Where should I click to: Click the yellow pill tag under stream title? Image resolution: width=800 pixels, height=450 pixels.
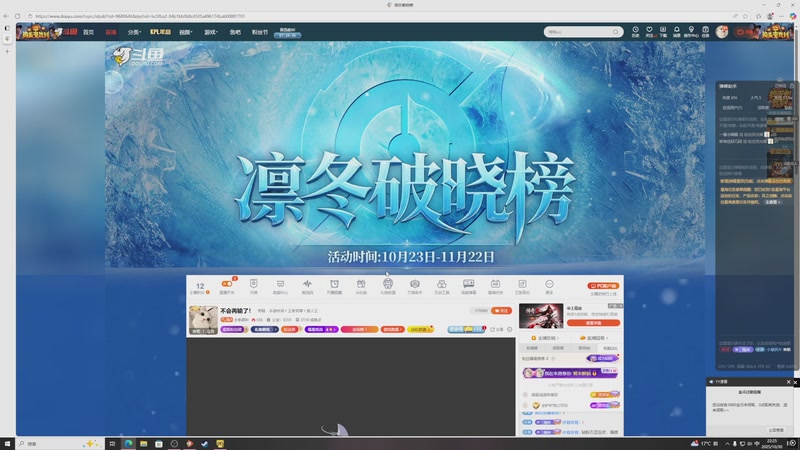click(421, 330)
